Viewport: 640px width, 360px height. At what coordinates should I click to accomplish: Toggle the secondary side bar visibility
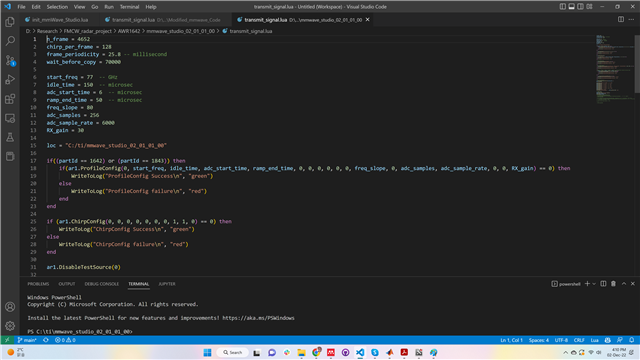coord(580,7)
